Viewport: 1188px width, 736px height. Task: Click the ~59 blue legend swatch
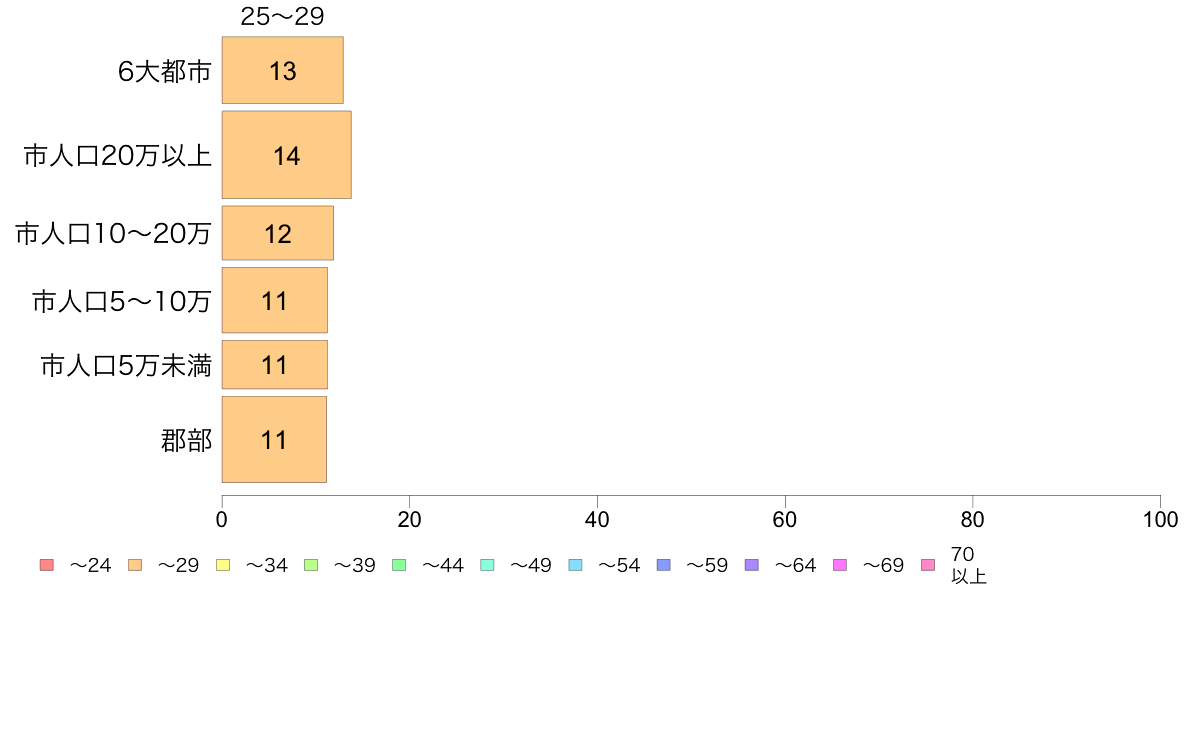point(664,565)
